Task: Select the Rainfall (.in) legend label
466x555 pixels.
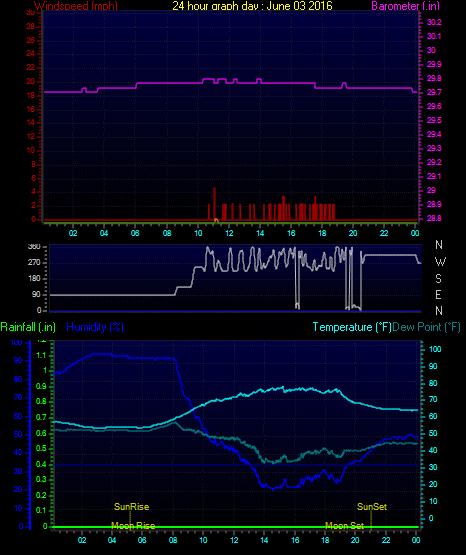Action: (28, 327)
